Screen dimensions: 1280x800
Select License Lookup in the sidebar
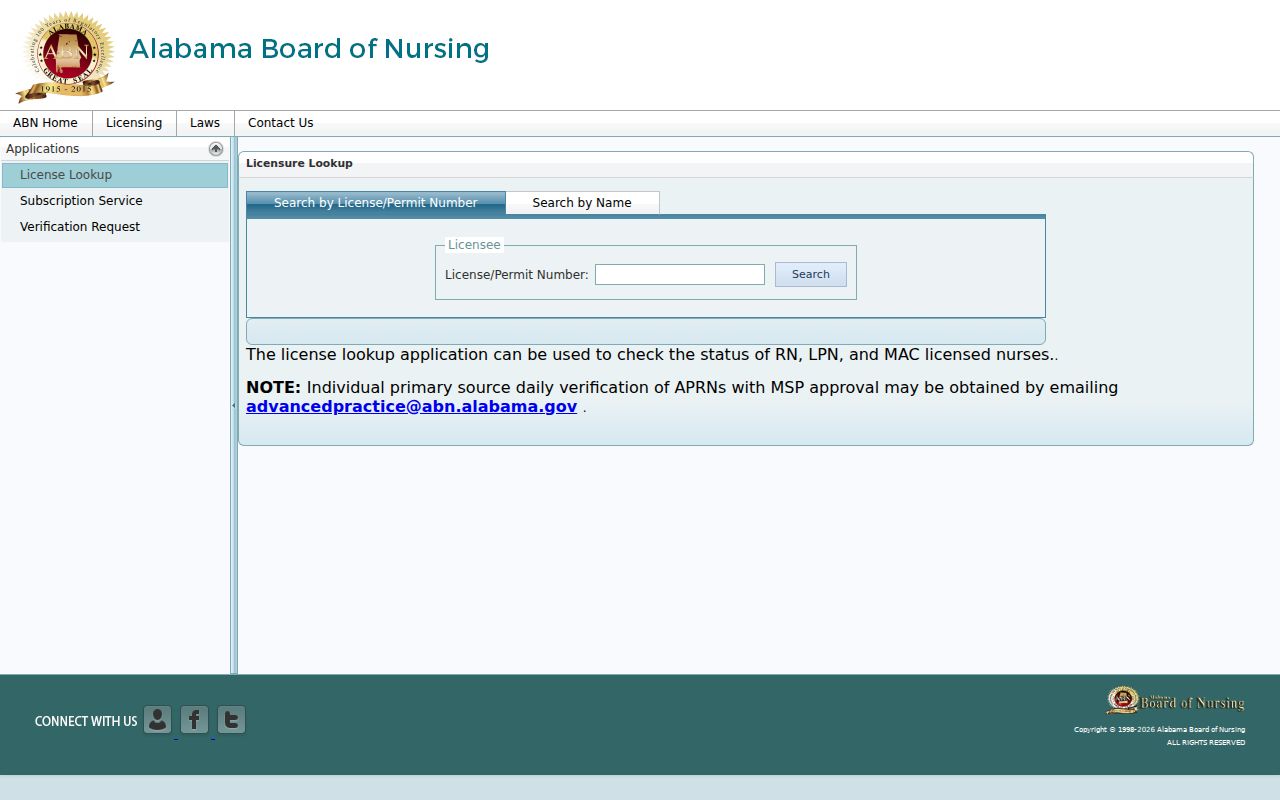115,175
